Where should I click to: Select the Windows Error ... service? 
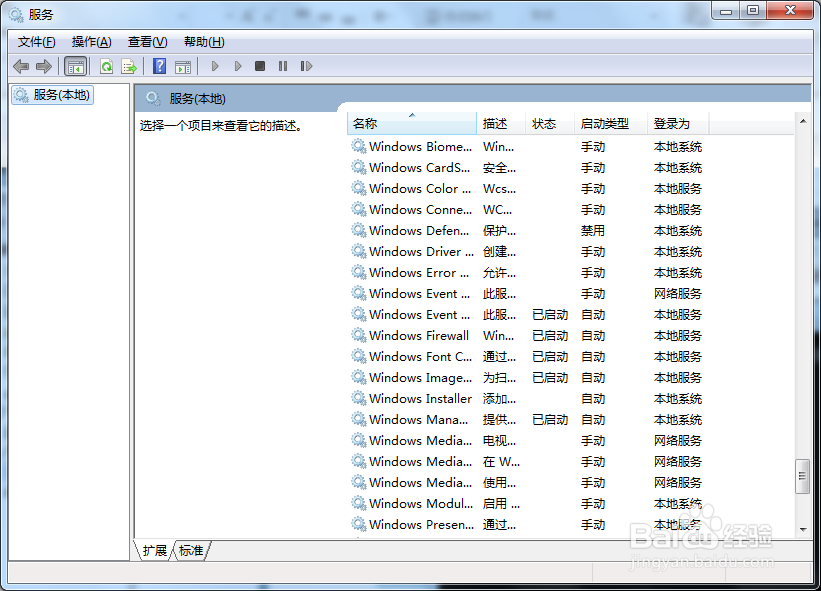(x=419, y=272)
